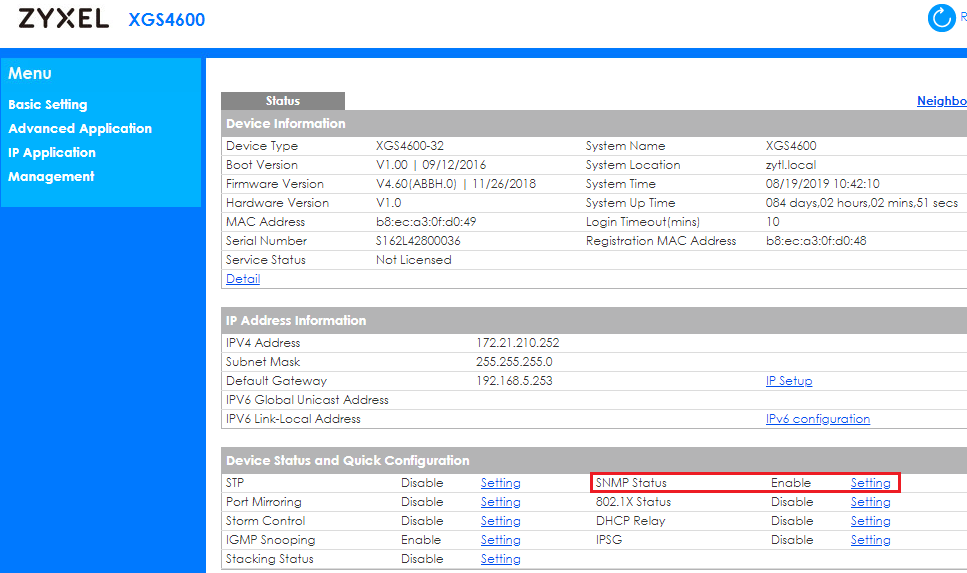Open the IP Application menu
The image size is (967, 573).
click(x=52, y=153)
